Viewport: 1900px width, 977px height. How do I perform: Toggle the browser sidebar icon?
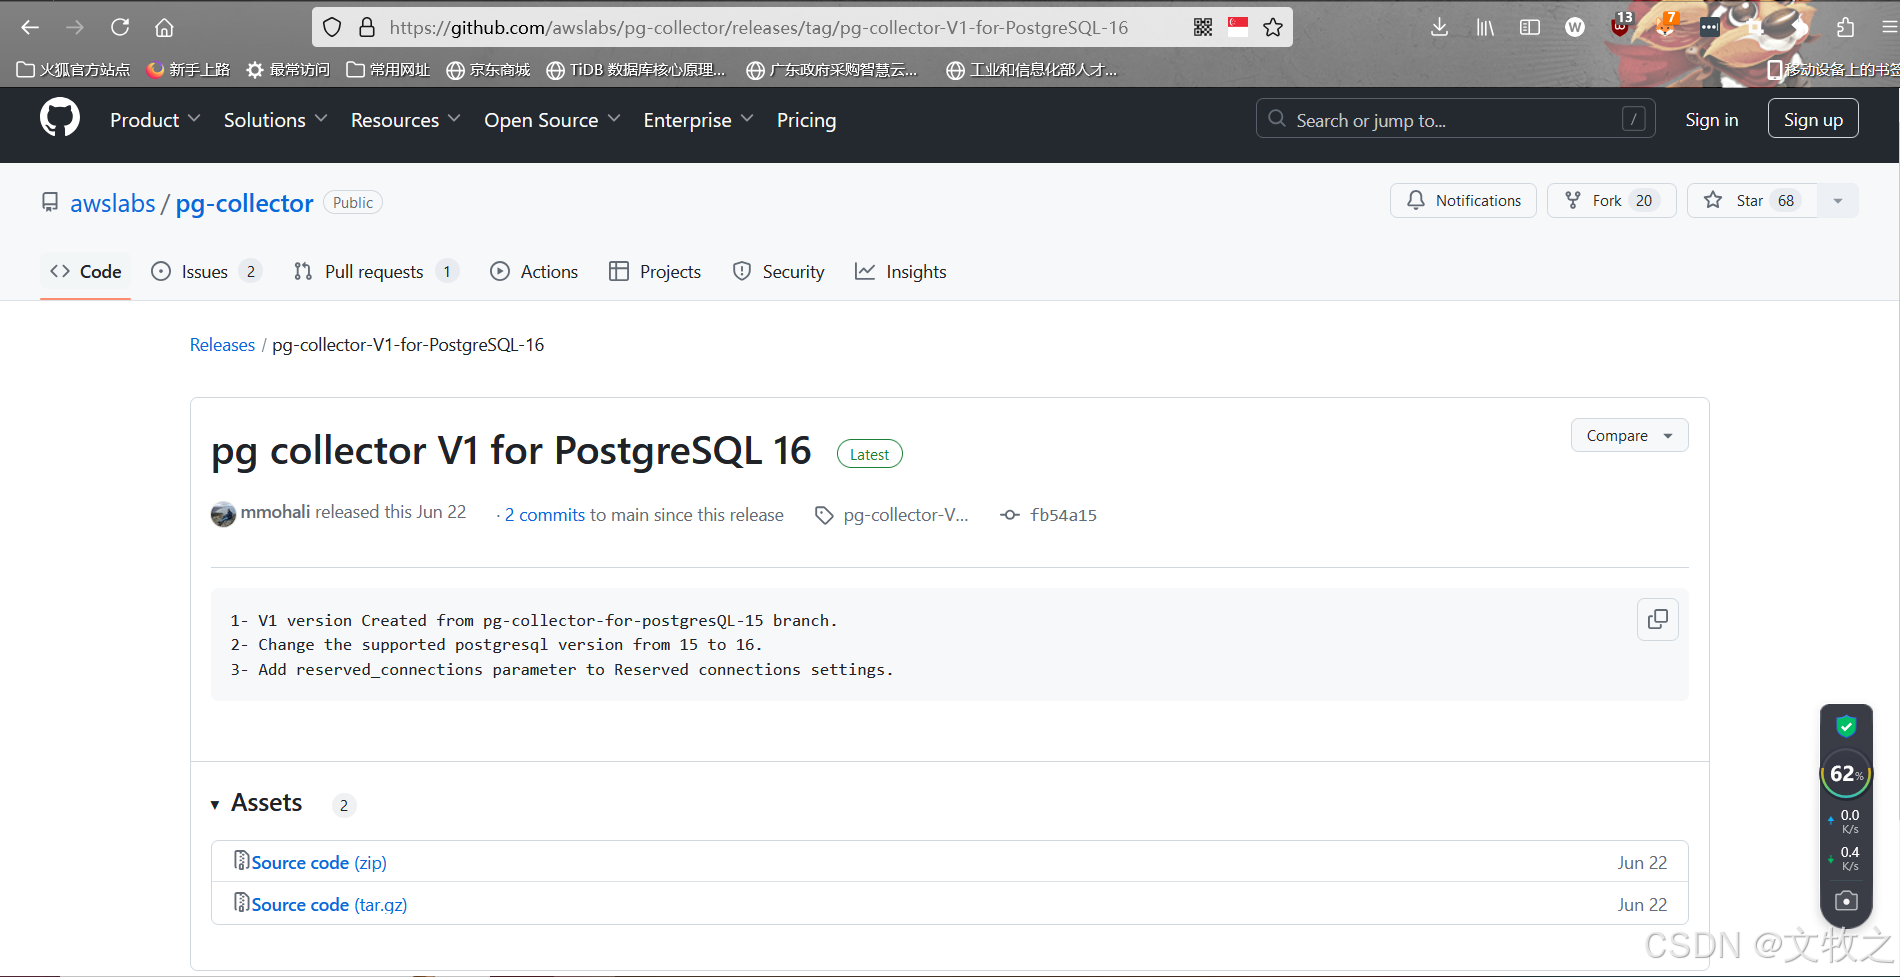point(1530,28)
